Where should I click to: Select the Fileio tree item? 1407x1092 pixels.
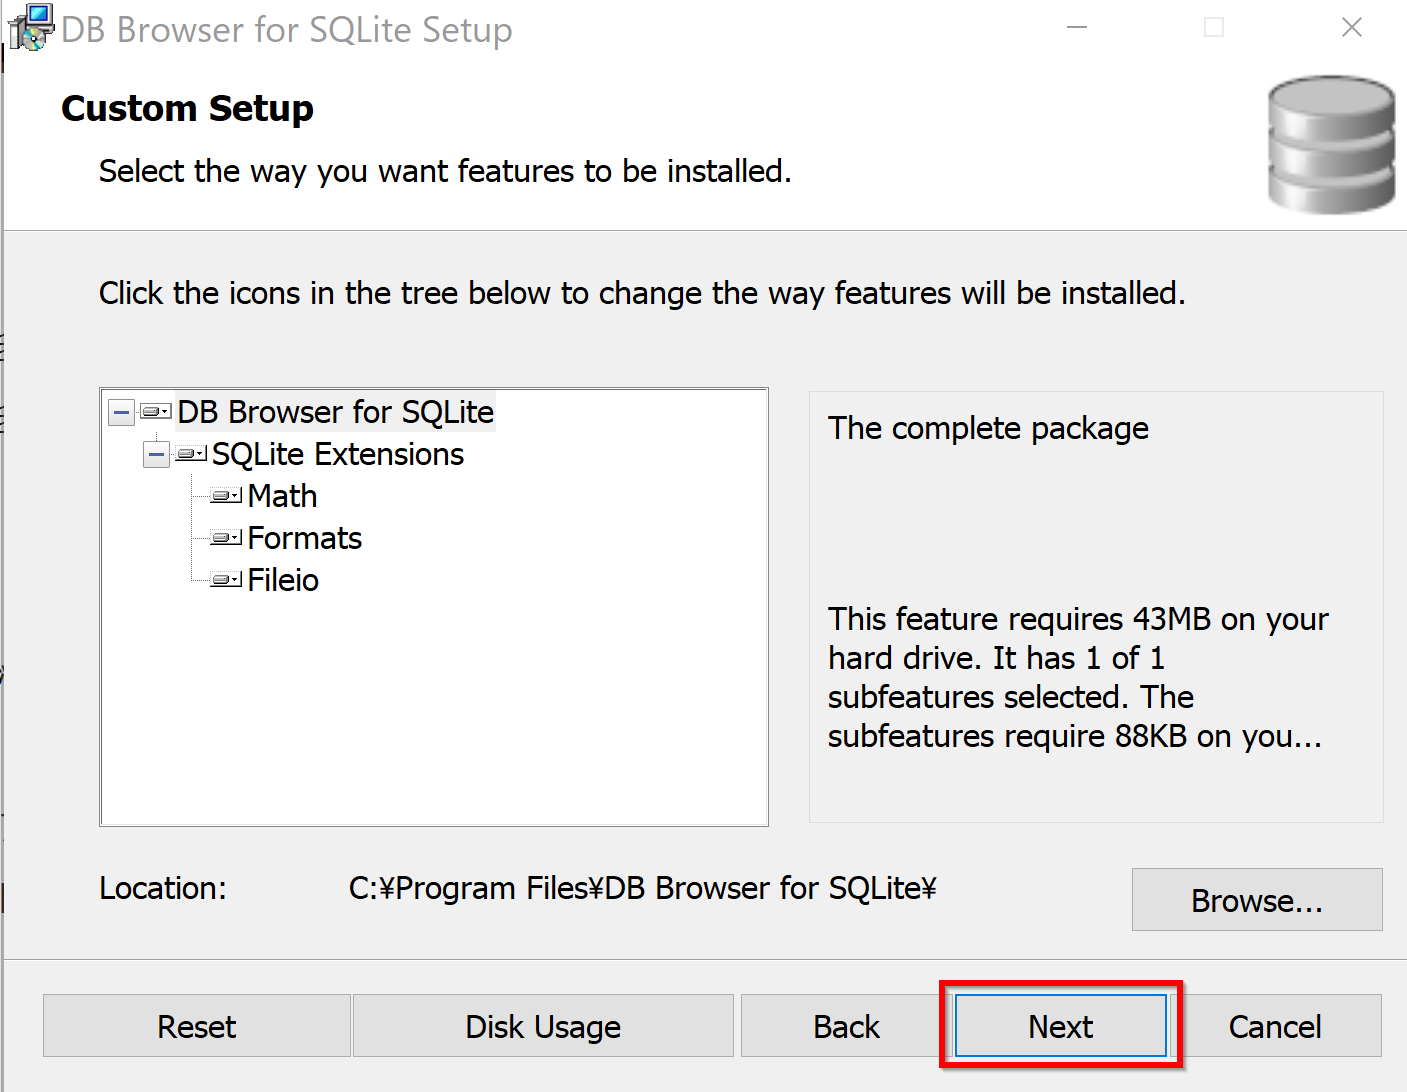(x=283, y=580)
